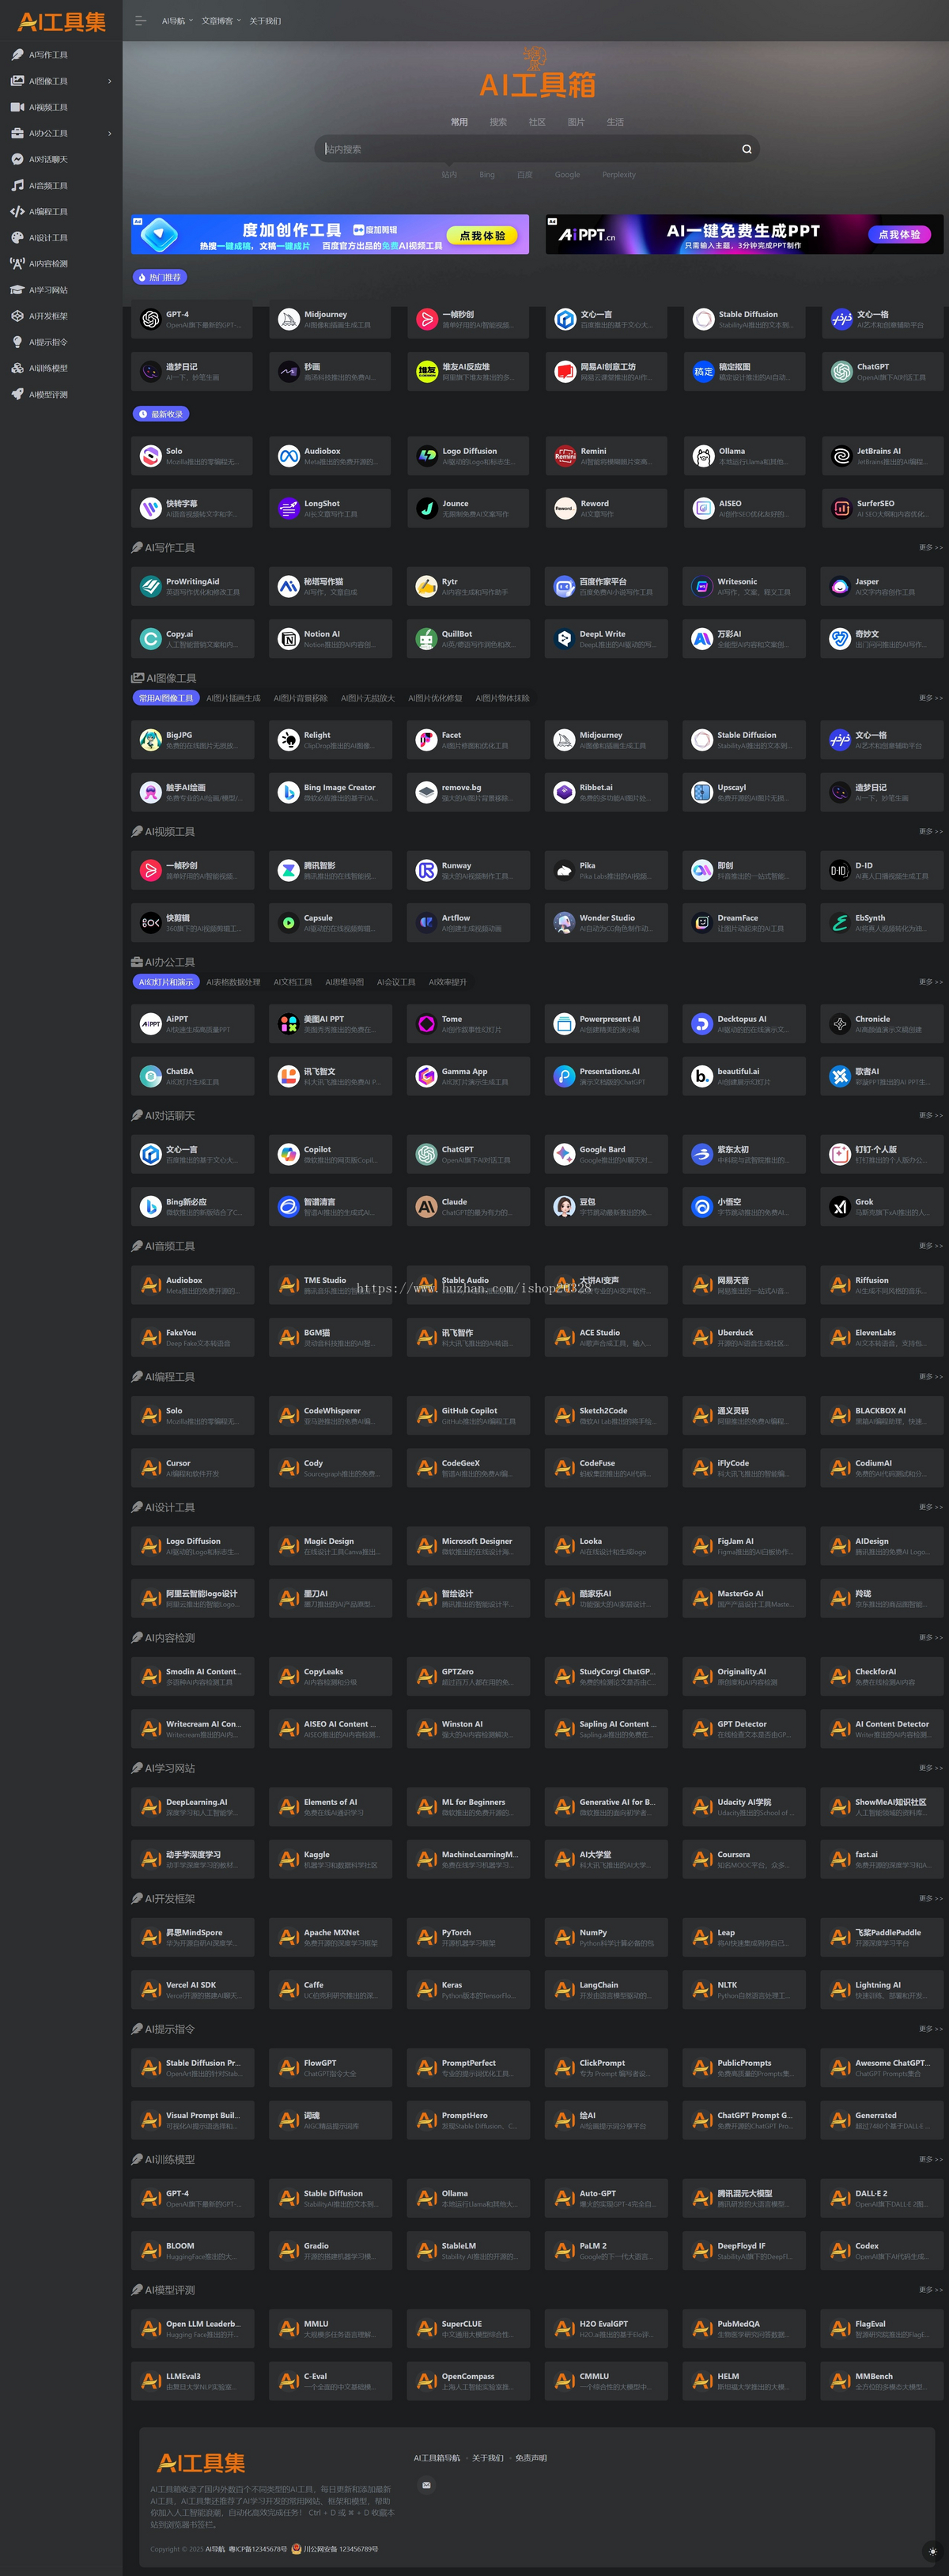Open 更多 link beside AI模型评测 heading
The image size is (949, 2576).
point(930,2289)
